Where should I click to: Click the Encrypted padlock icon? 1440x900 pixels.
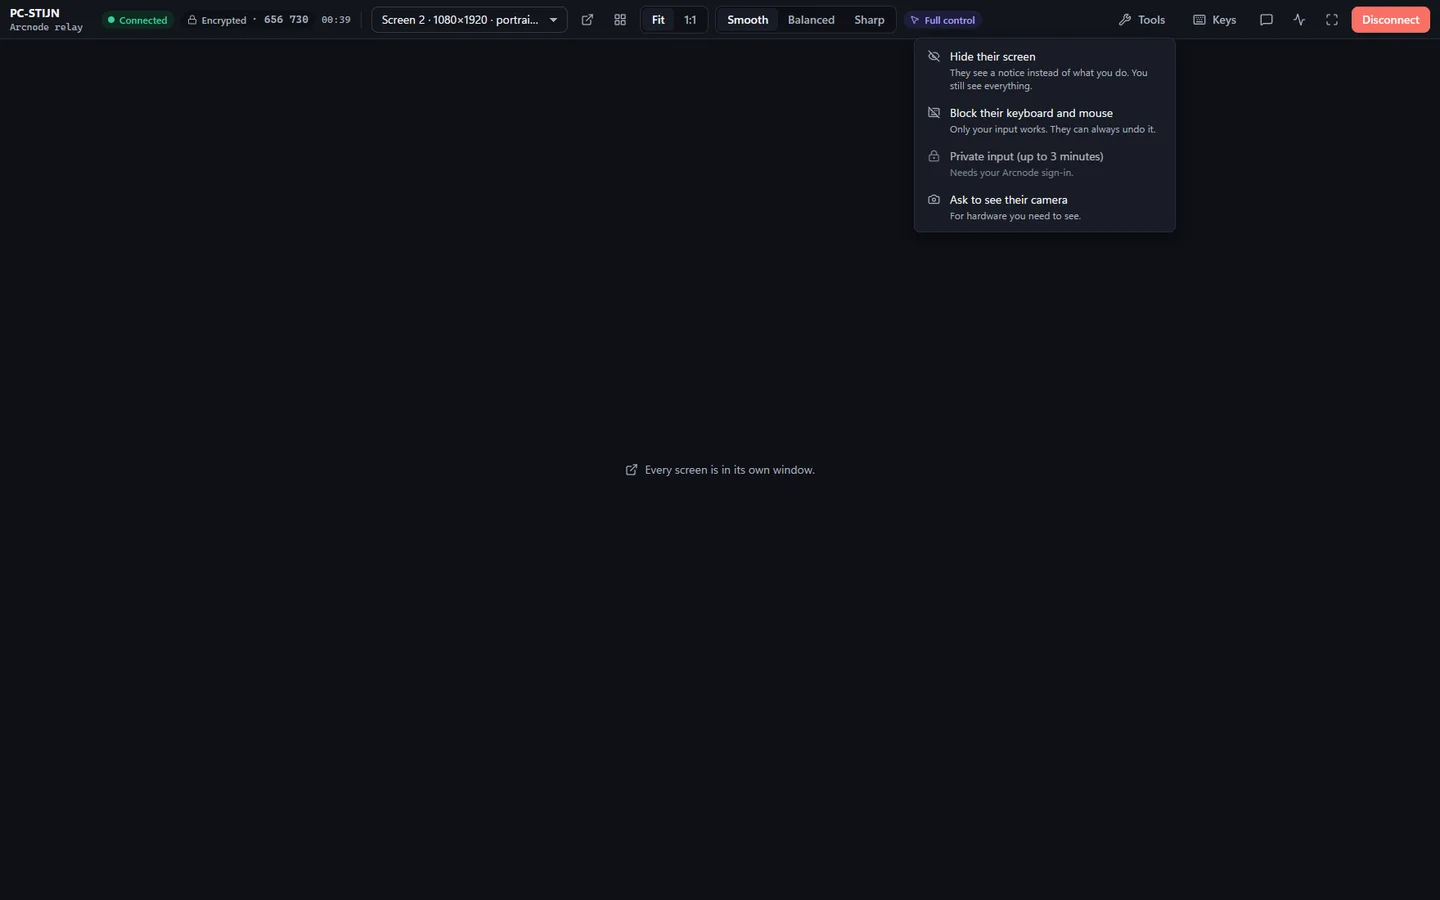click(x=192, y=20)
